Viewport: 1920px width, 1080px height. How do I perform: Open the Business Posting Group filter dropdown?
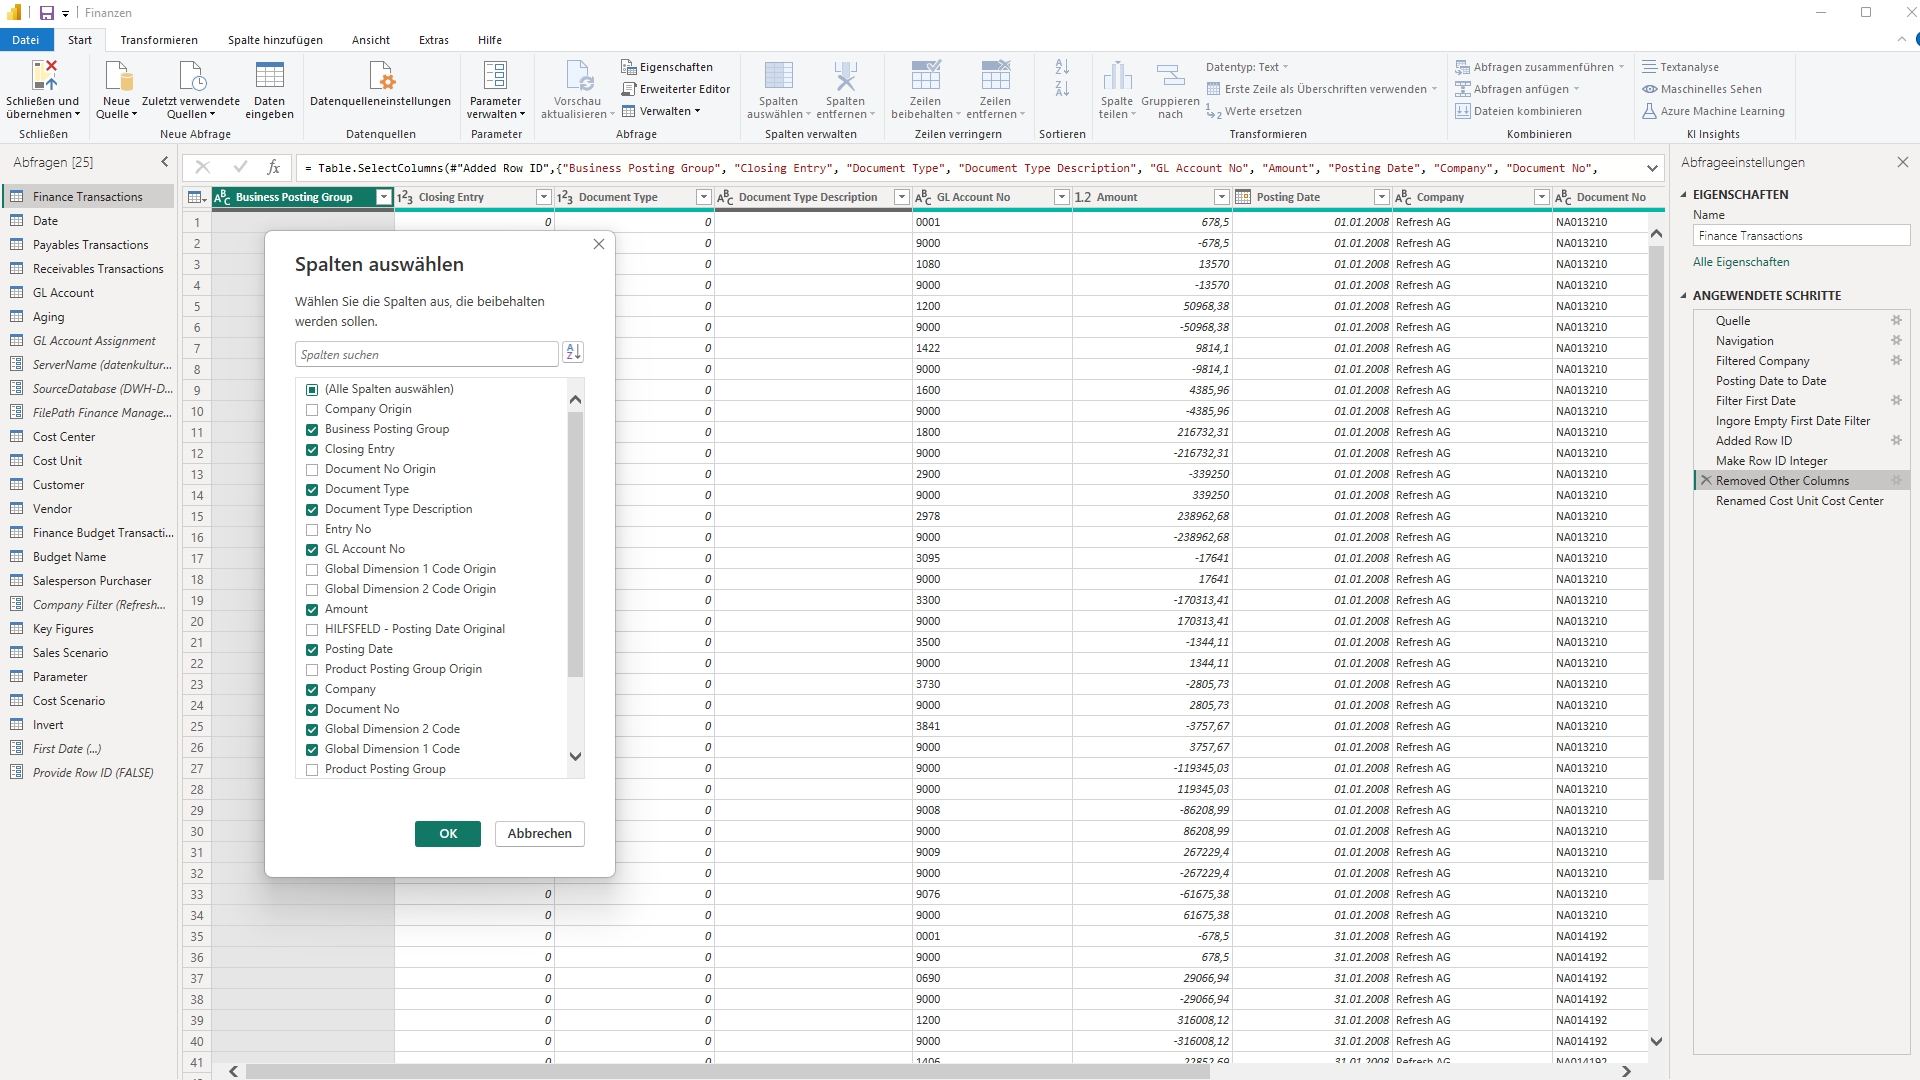click(x=382, y=197)
